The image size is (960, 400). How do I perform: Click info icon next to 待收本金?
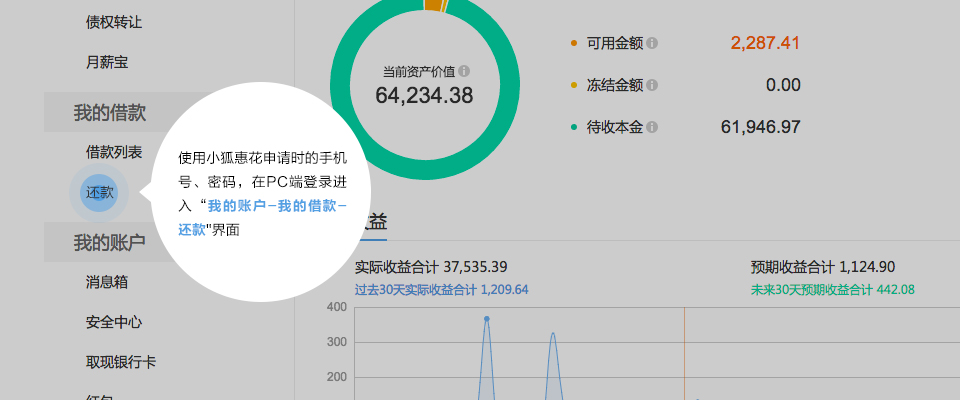tap(652, 127)
